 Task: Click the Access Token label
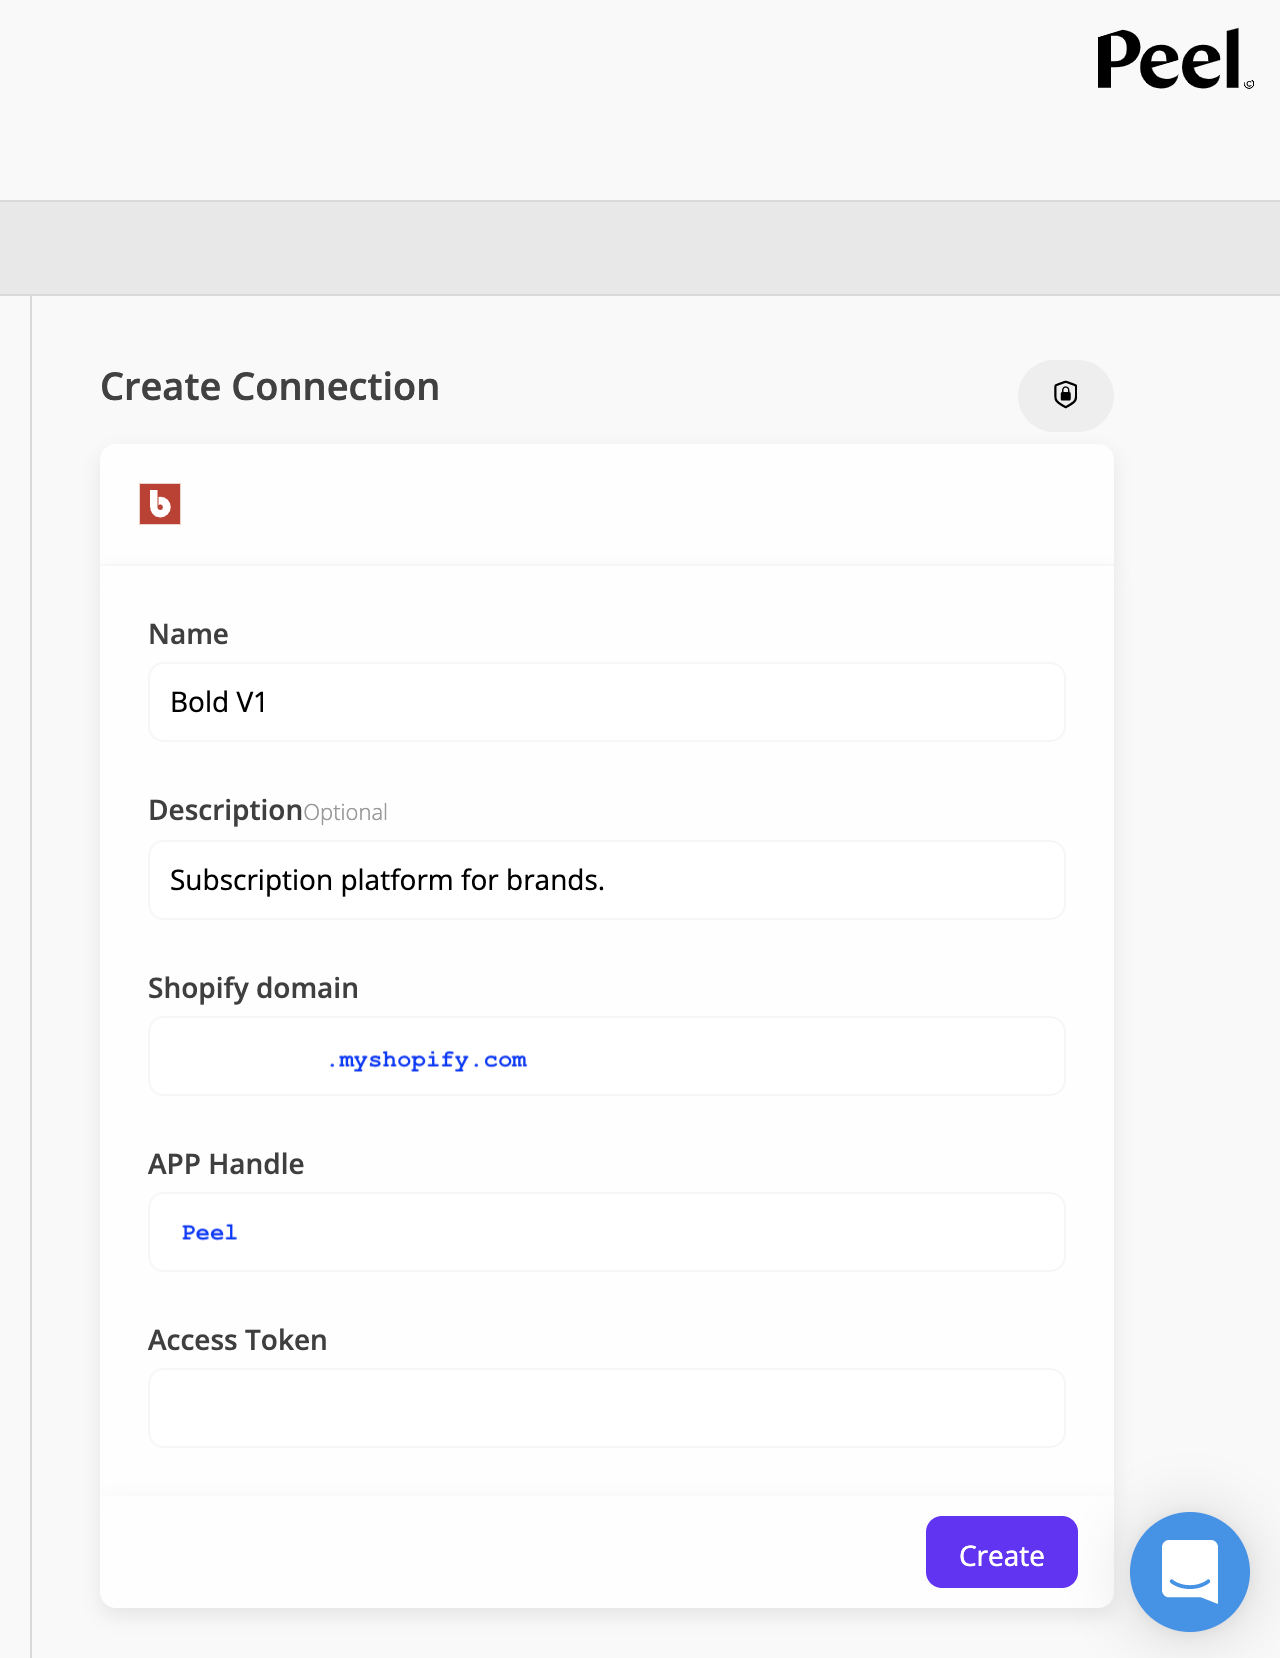click(x=238, y=1340)
